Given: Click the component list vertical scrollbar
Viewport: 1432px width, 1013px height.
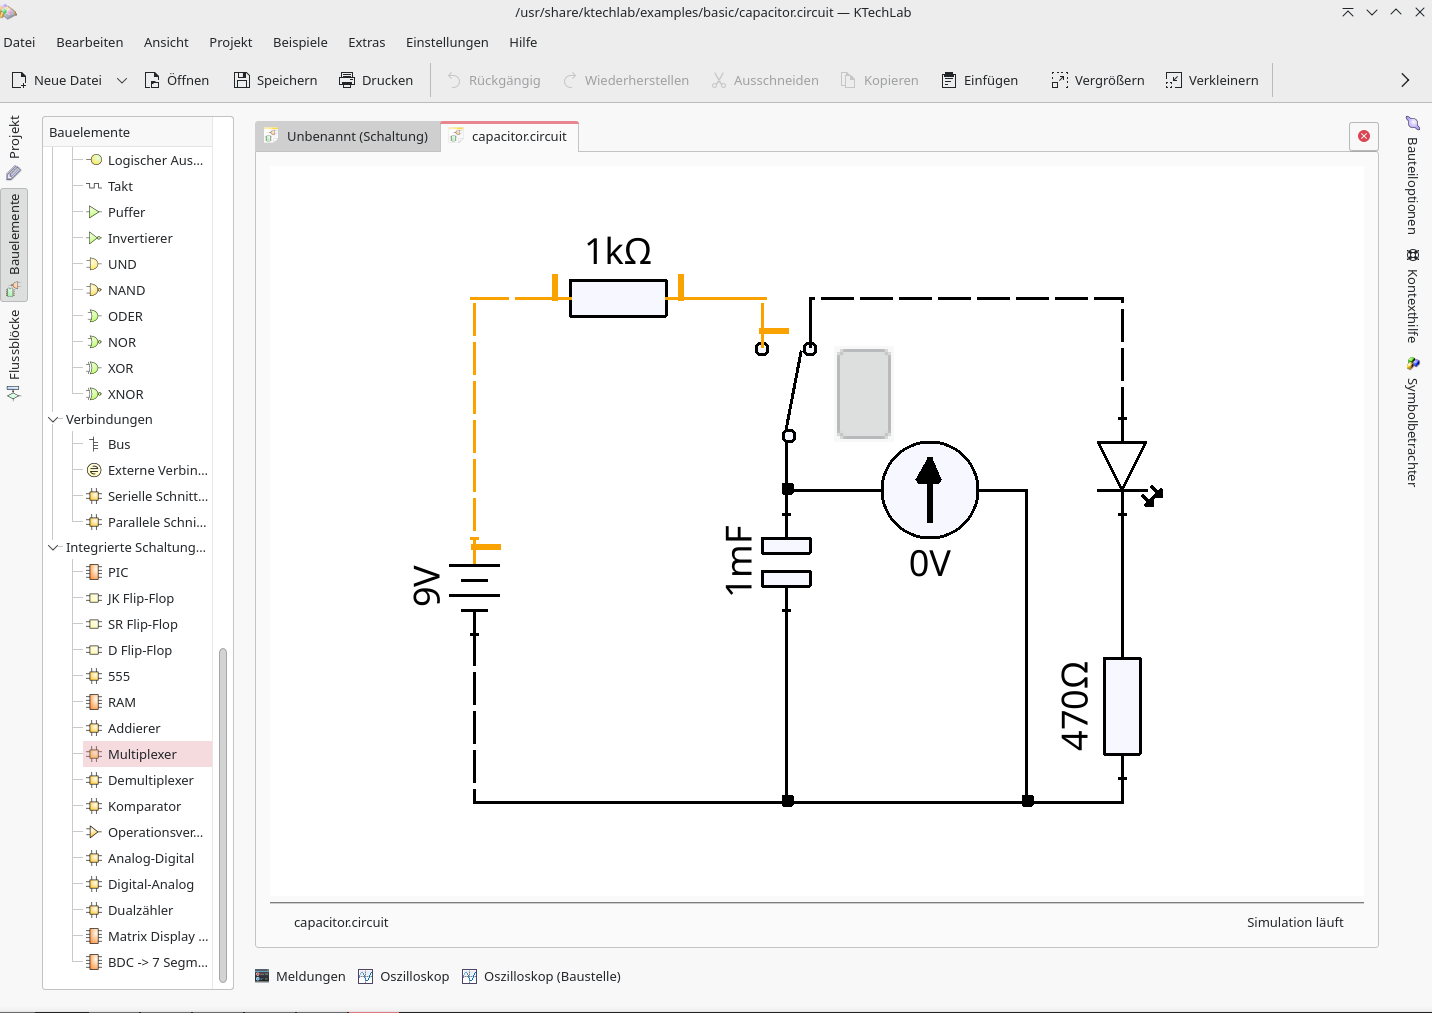Looking at the screenshot, I should pyautogui.click(x=223, y=814).
